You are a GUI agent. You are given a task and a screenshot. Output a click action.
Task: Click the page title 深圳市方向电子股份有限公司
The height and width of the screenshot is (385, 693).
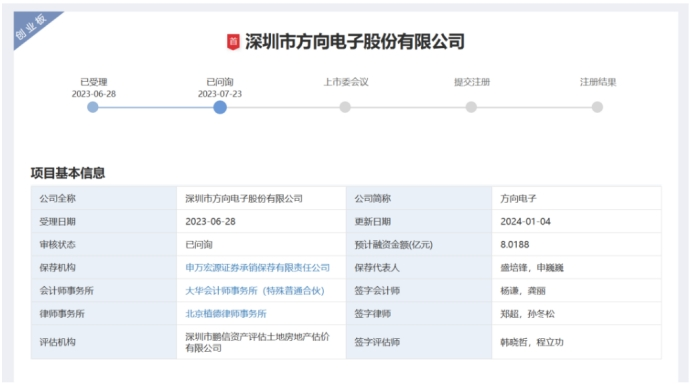(x=354, y=42)
